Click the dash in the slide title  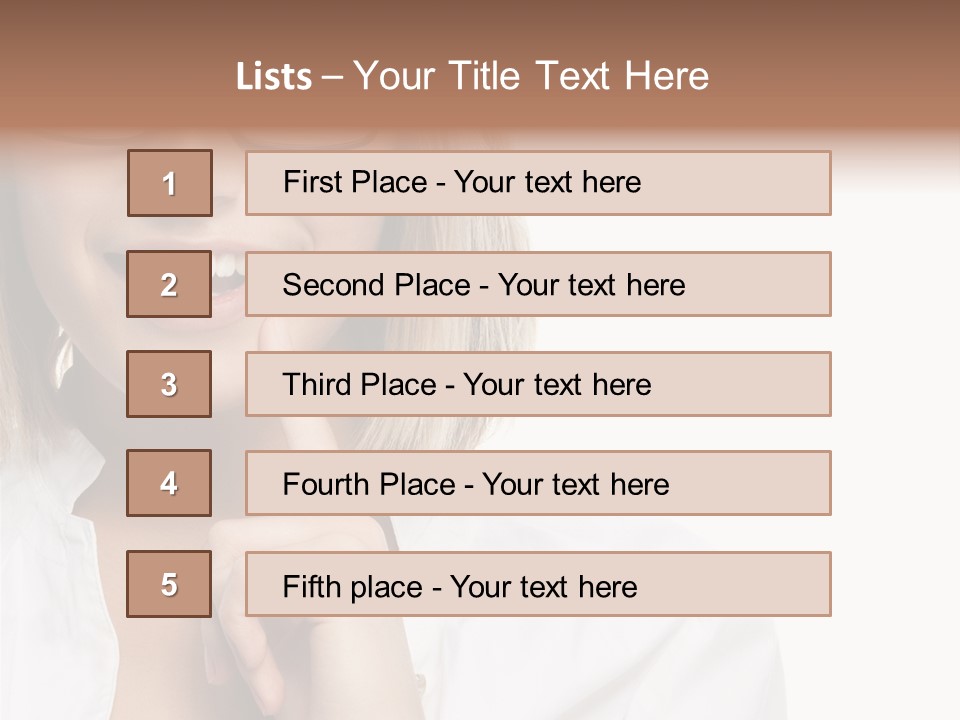332,77
